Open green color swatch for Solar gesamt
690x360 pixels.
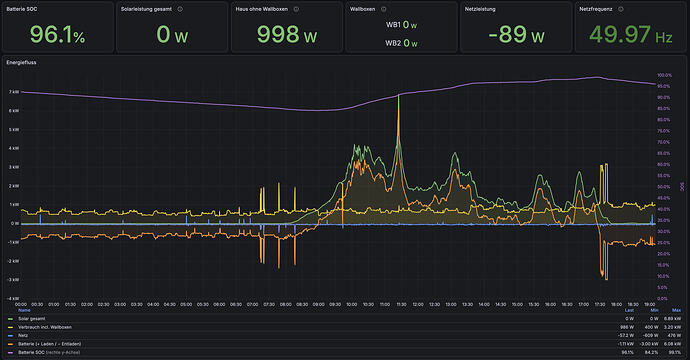[10, 319]
